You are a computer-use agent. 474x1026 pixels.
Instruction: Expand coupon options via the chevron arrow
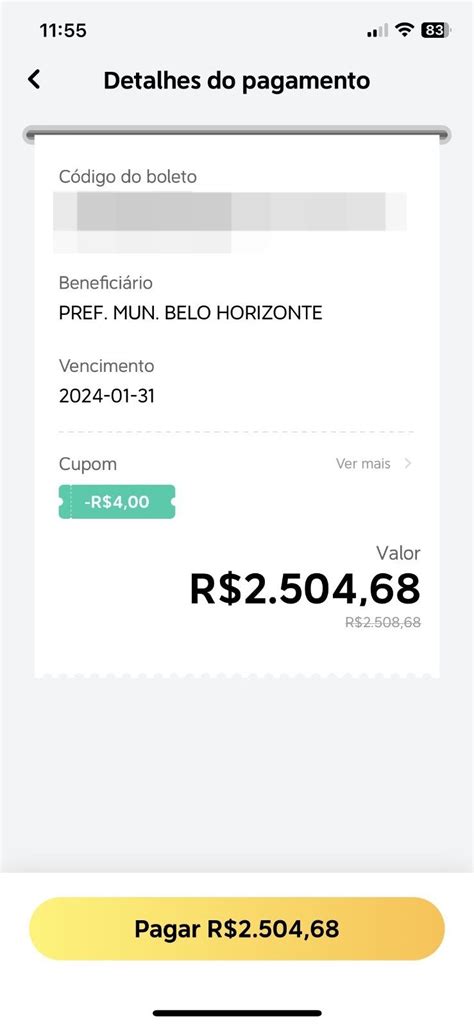[x=408, y=464]
